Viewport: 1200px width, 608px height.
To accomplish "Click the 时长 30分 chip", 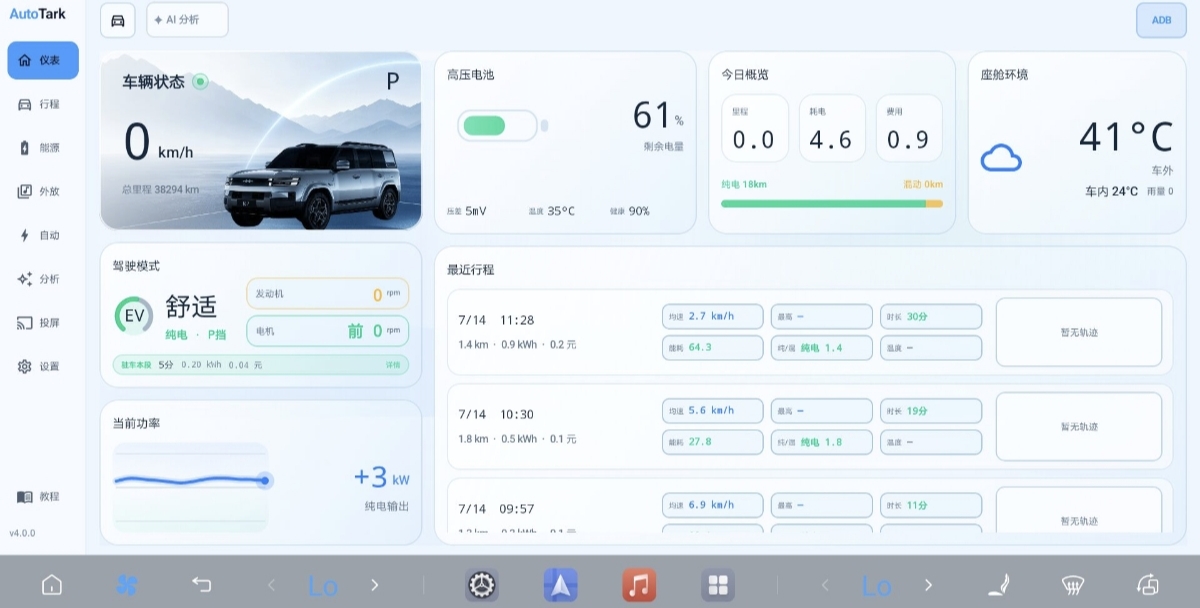I will coord(931,316).
